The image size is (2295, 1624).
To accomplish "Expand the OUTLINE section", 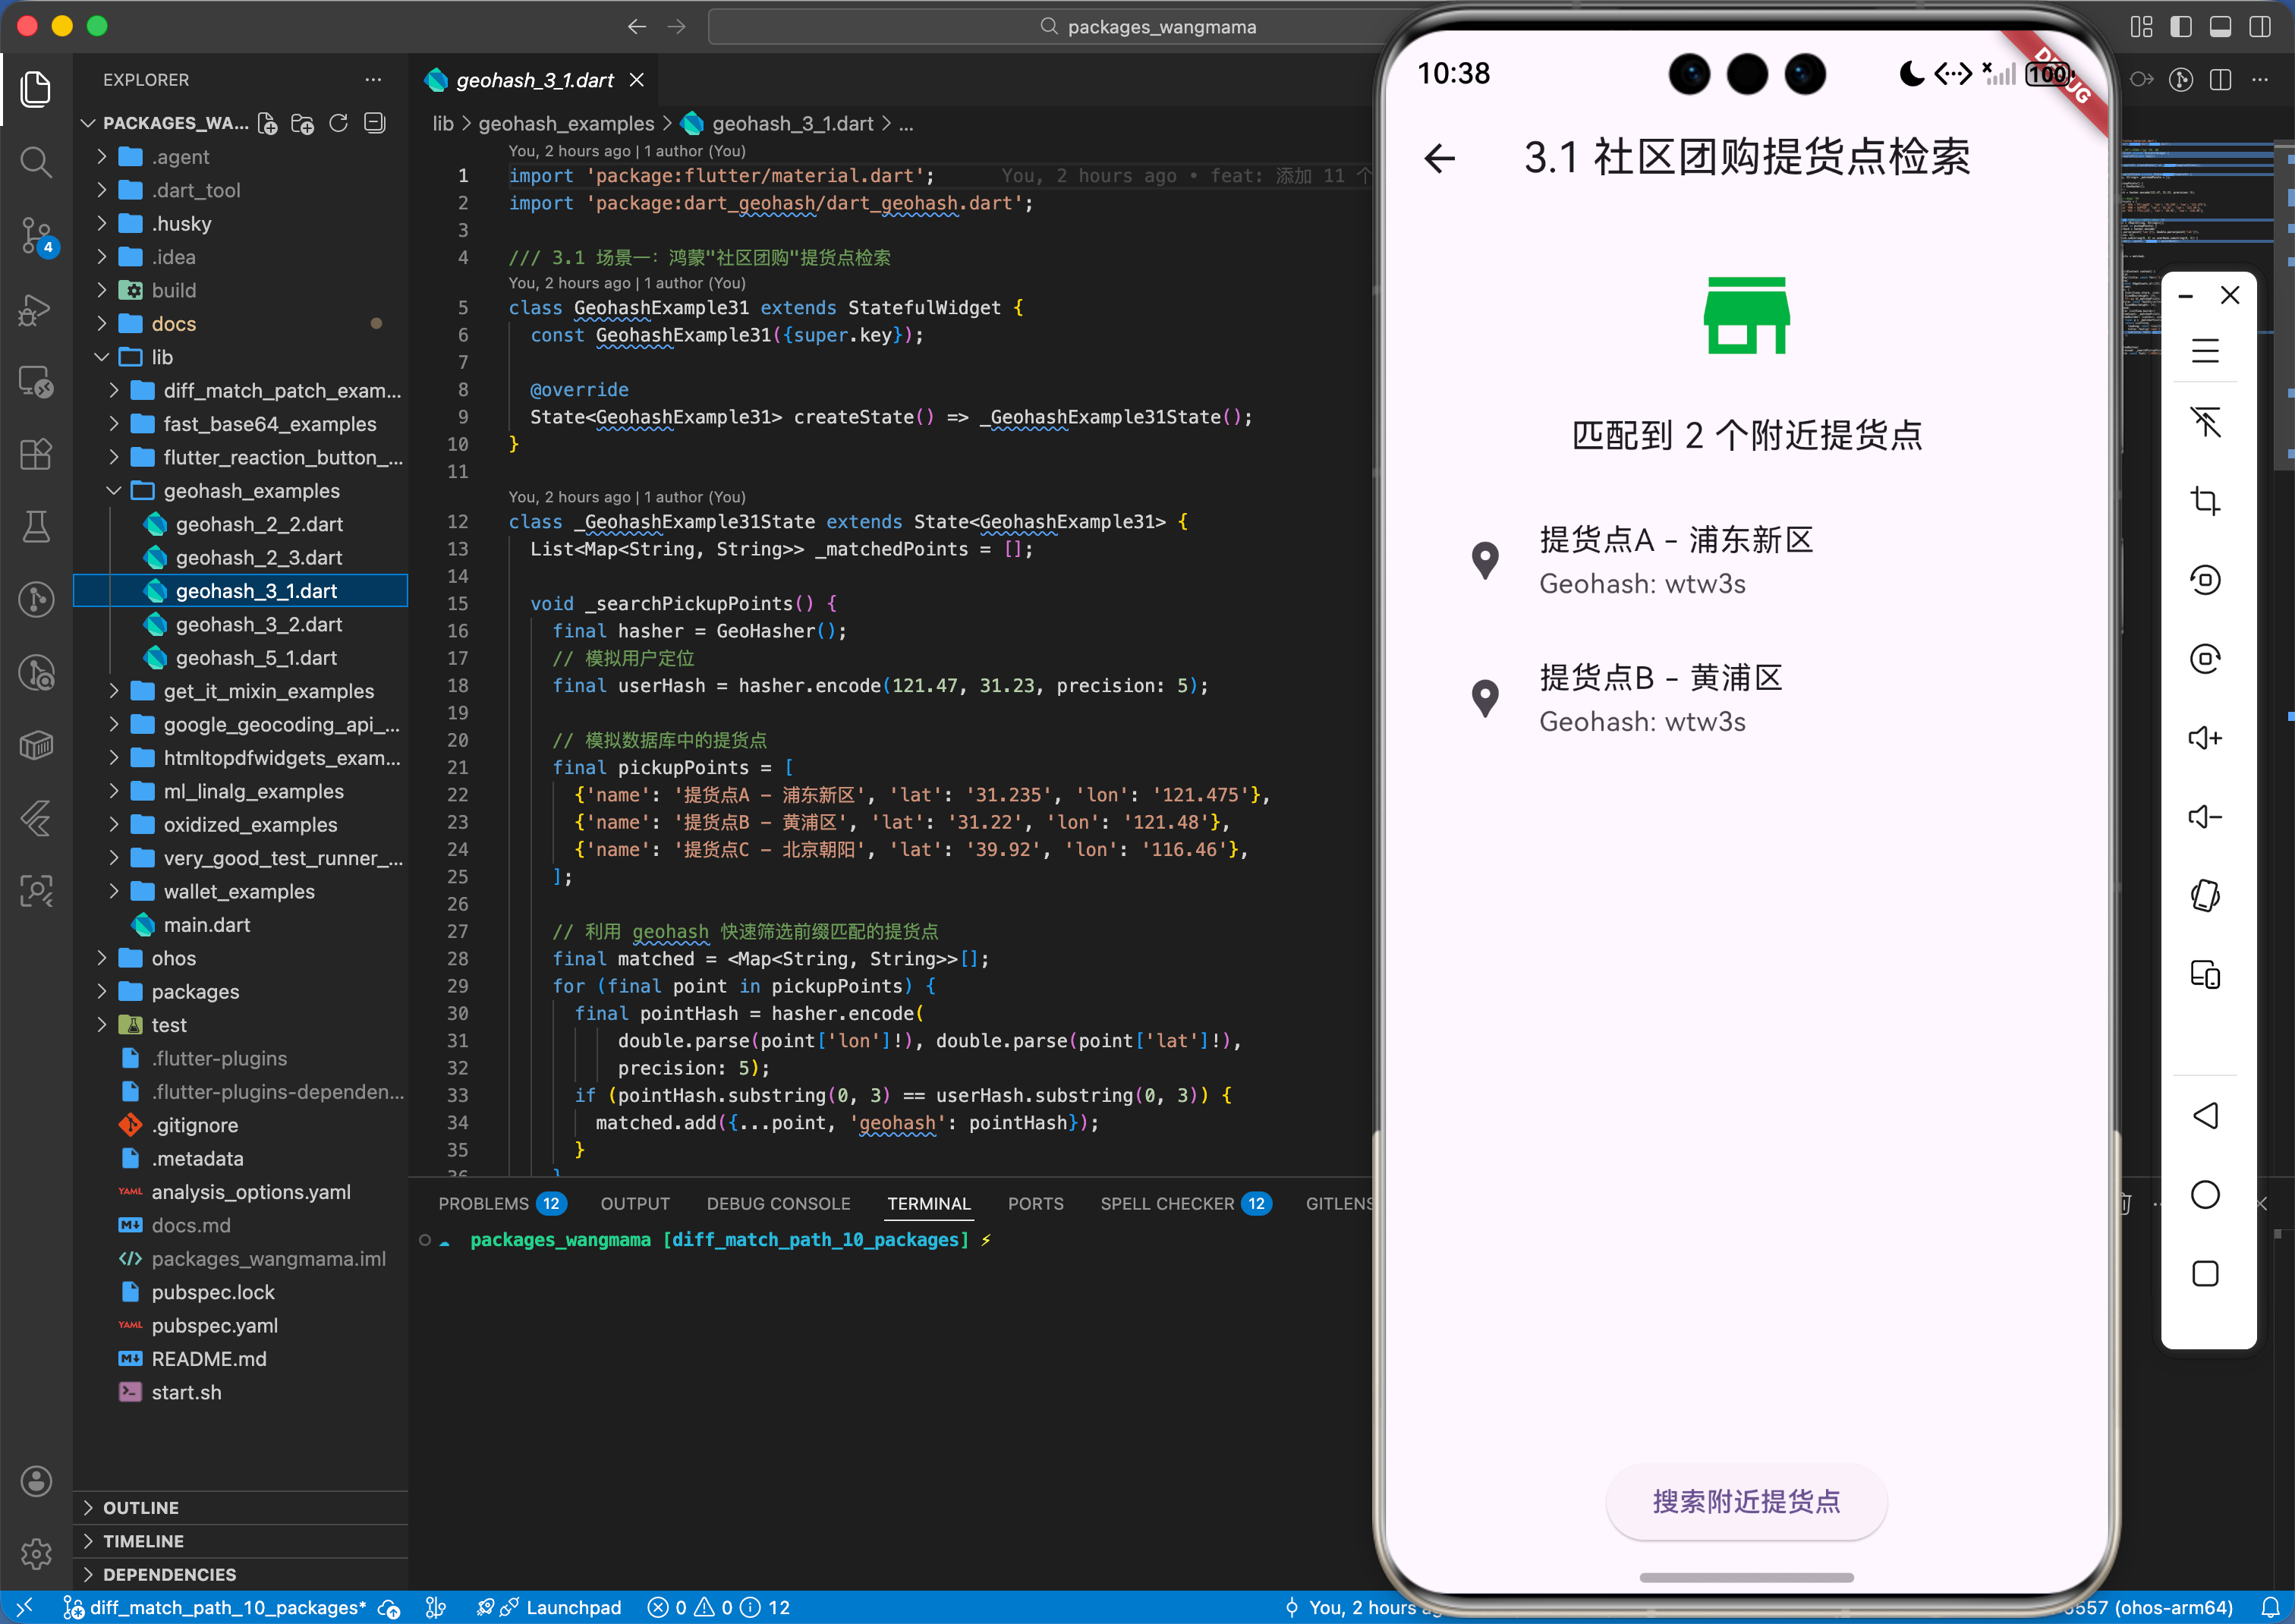I will 141,1507.
